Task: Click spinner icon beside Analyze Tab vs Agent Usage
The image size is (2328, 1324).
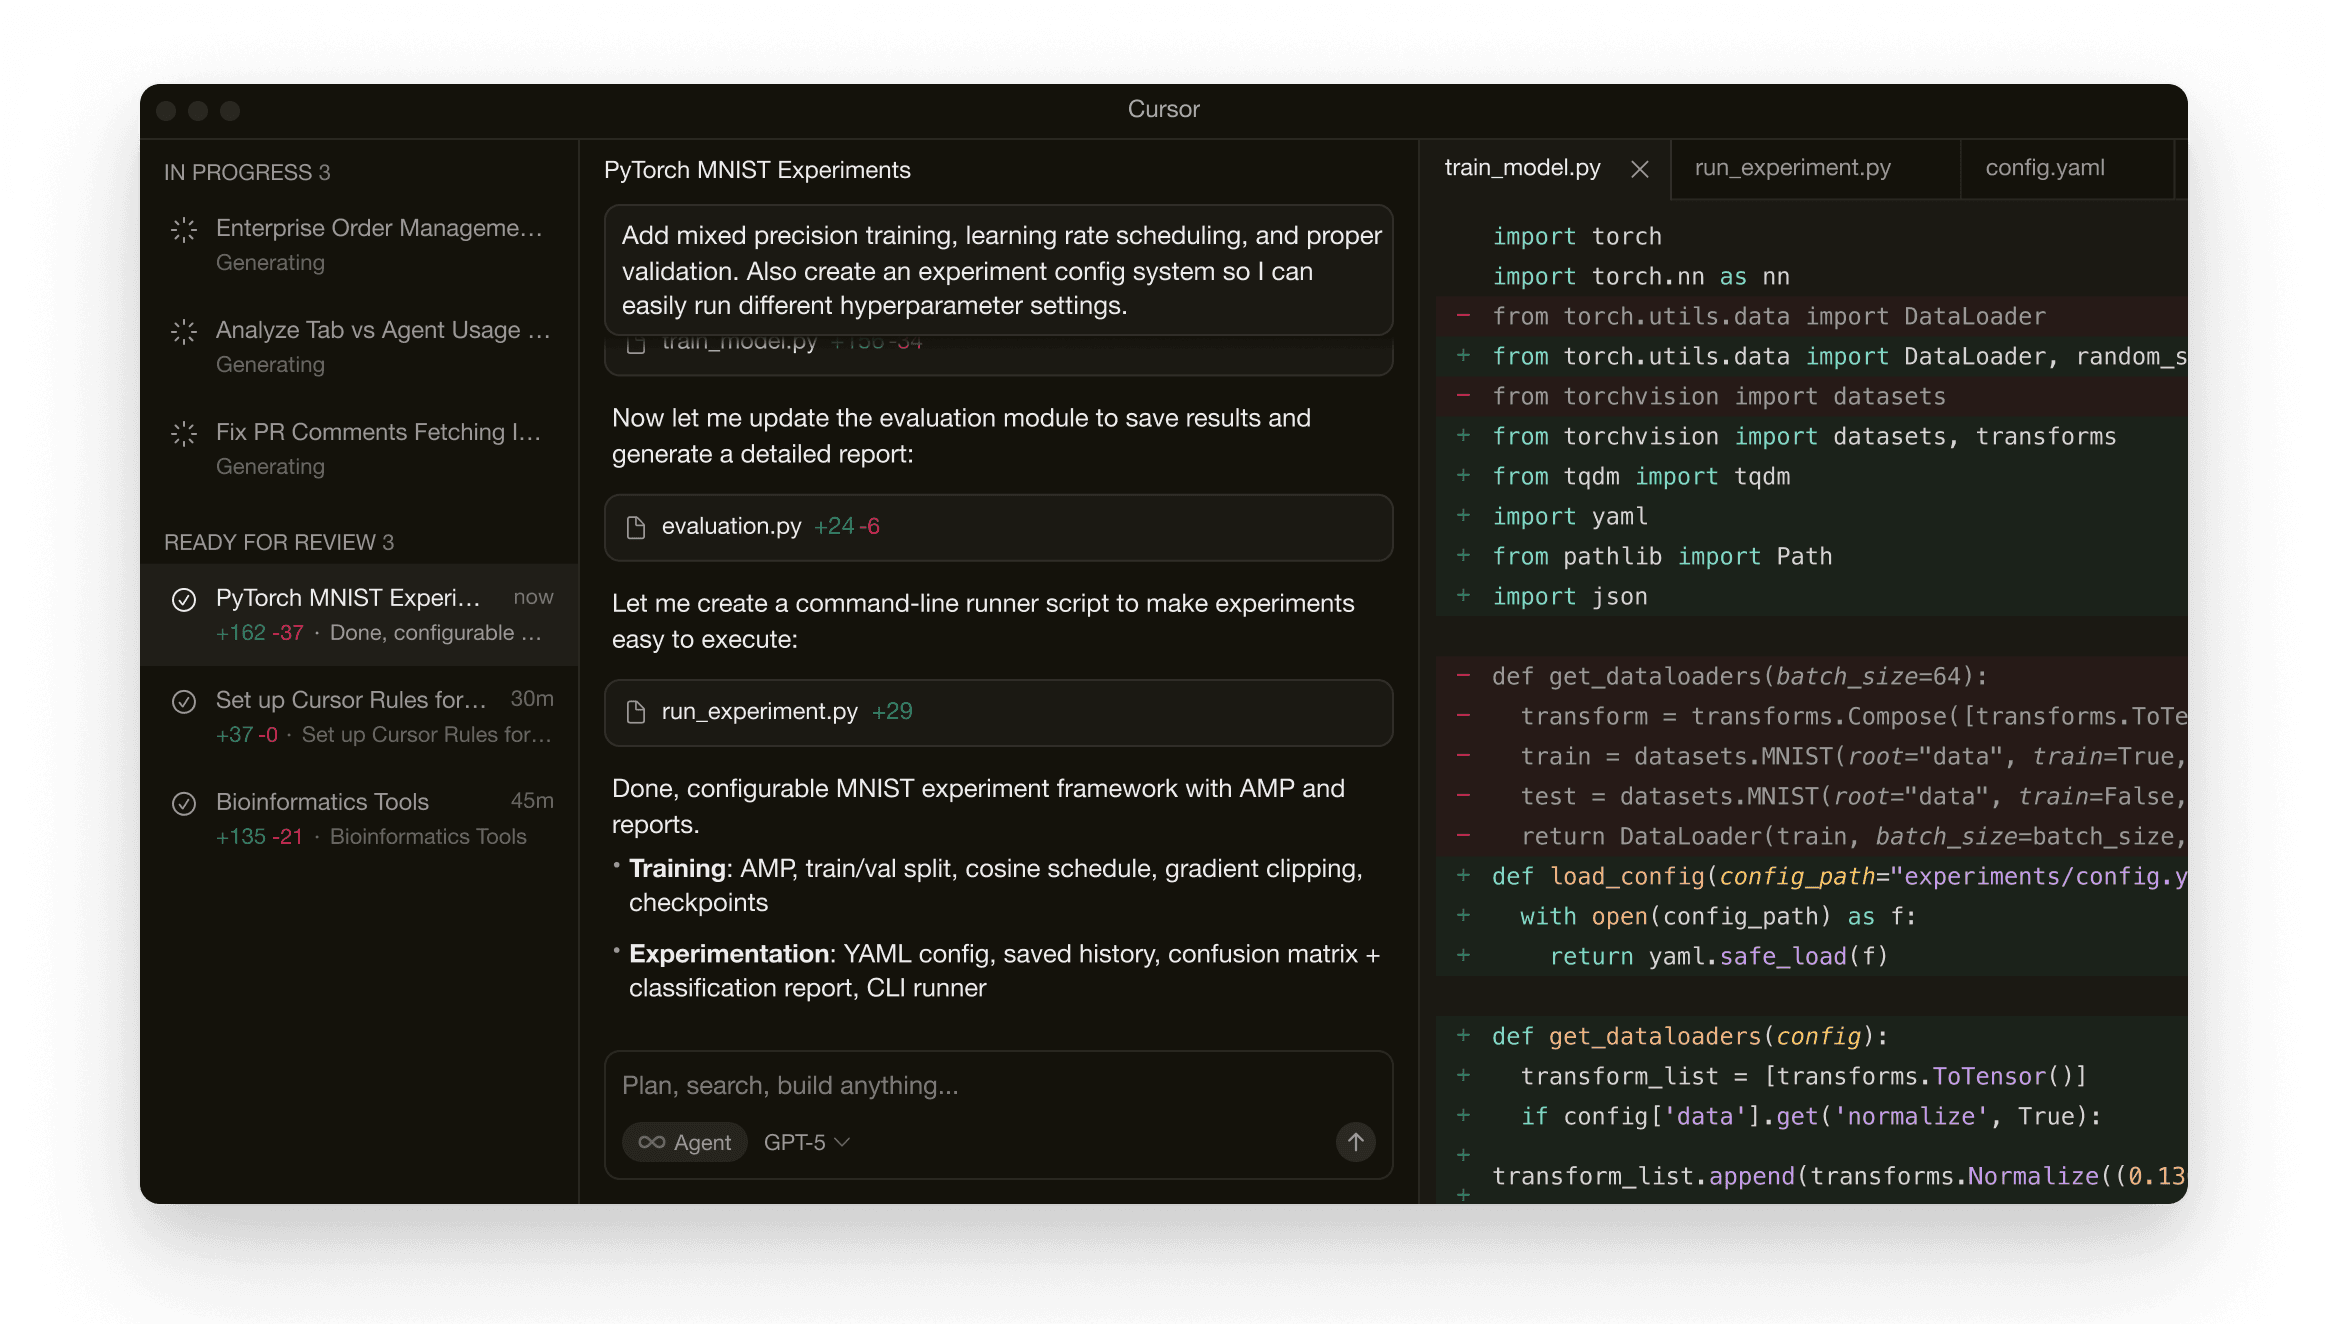Action: (184, 332)
